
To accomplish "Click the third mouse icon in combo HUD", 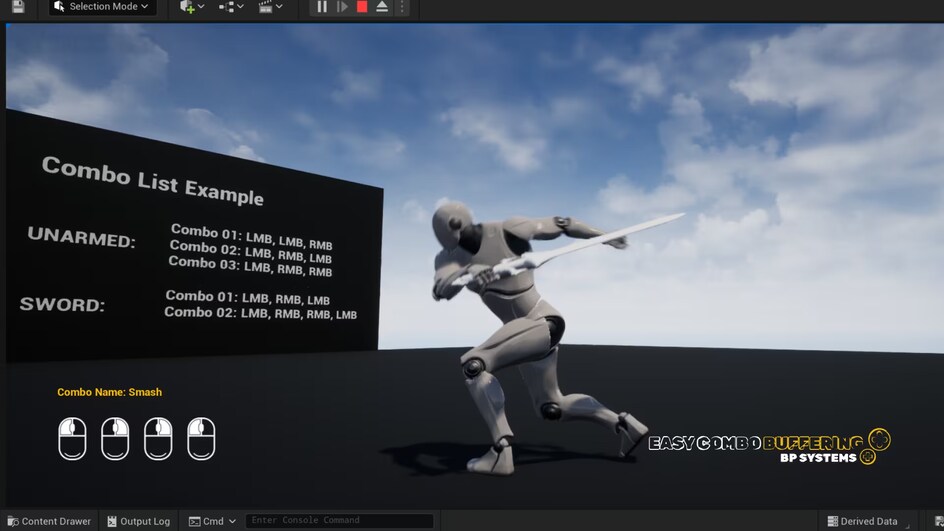I will (x=158, y=439).
